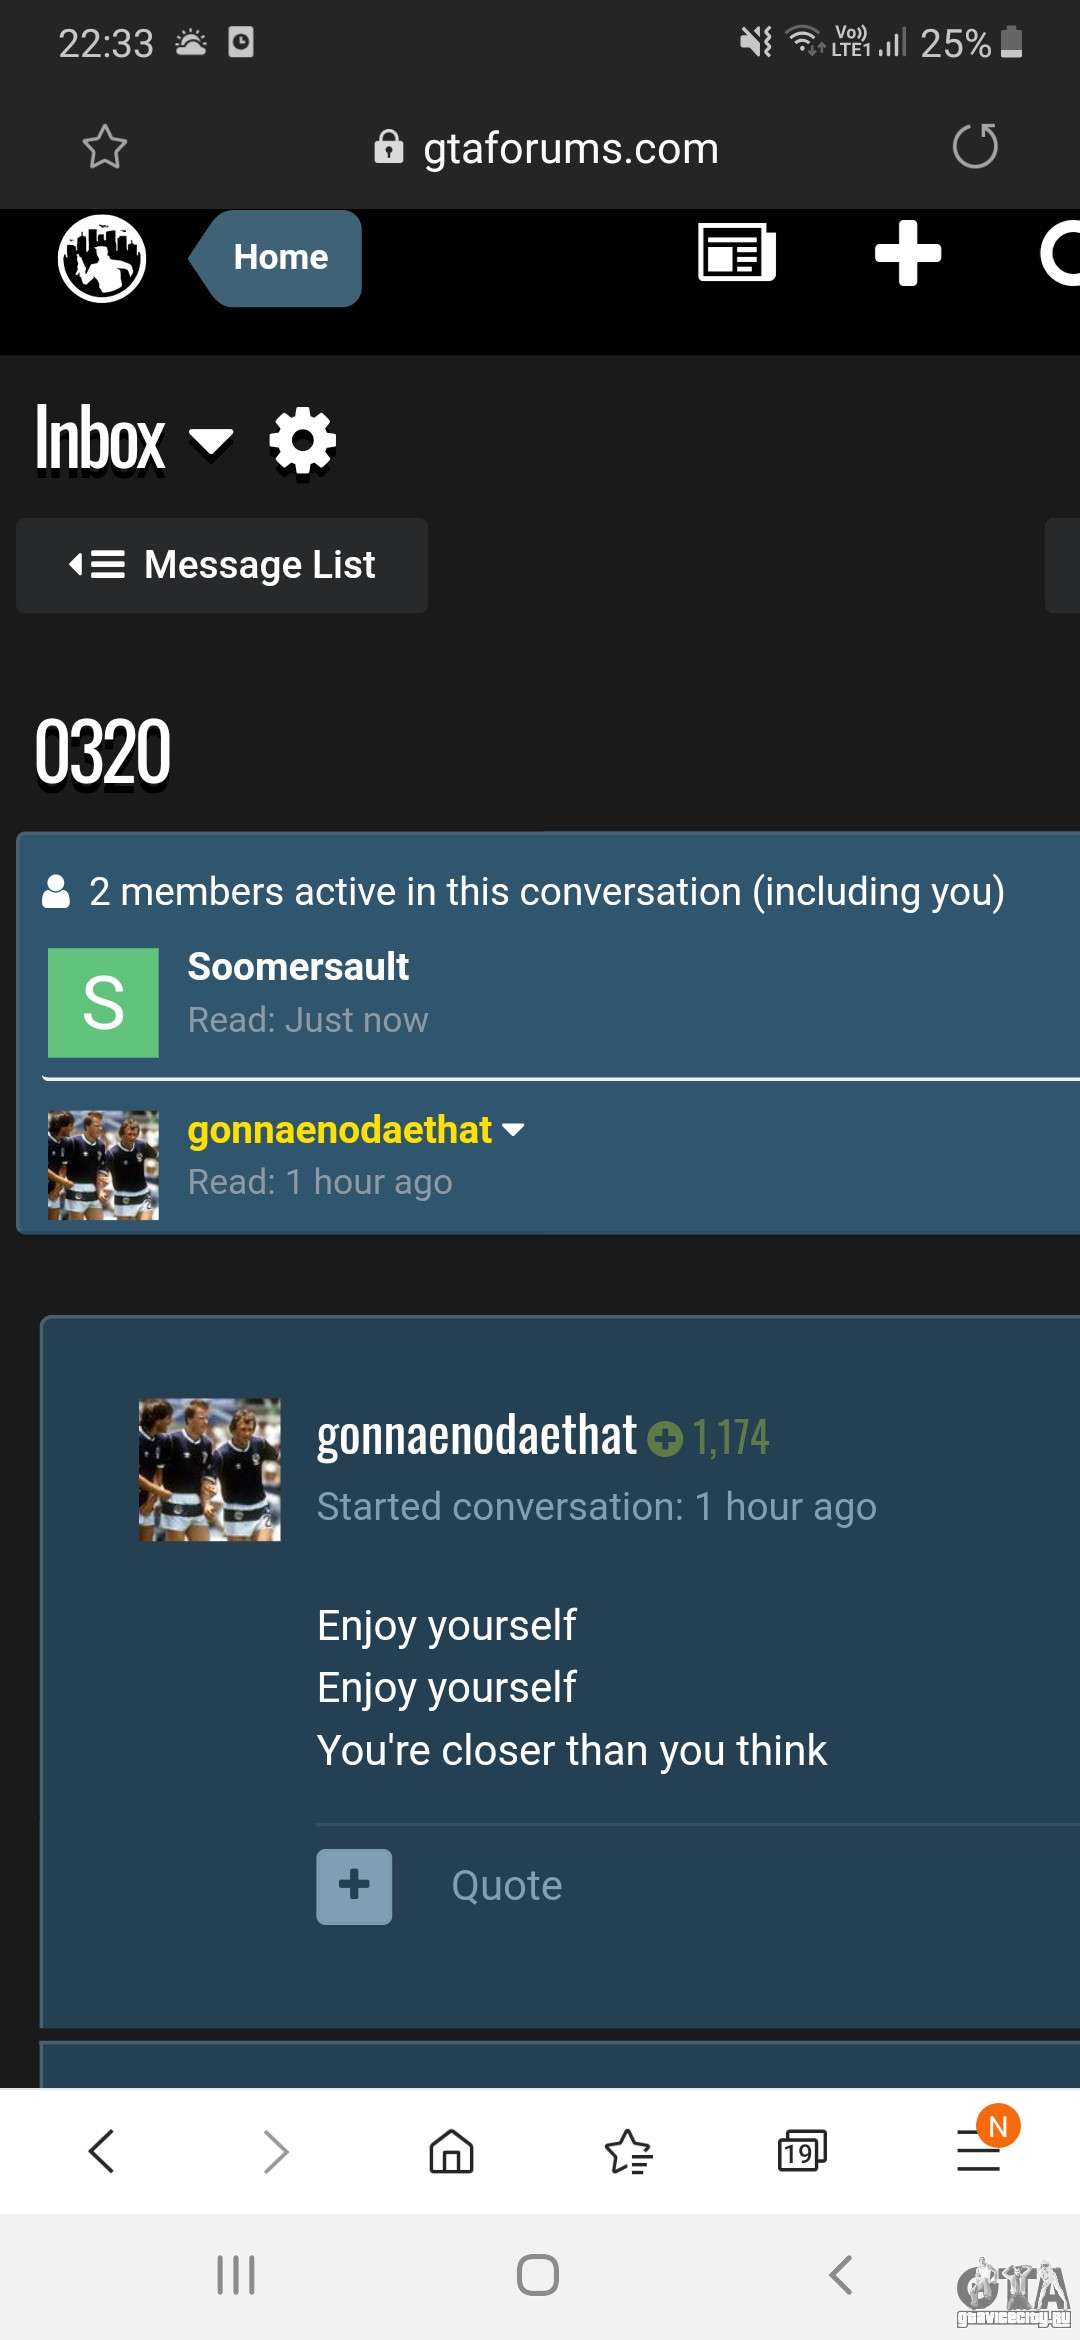Open the browser tabs counter showing 19

pyautogui.click(x=802, y=2151)
